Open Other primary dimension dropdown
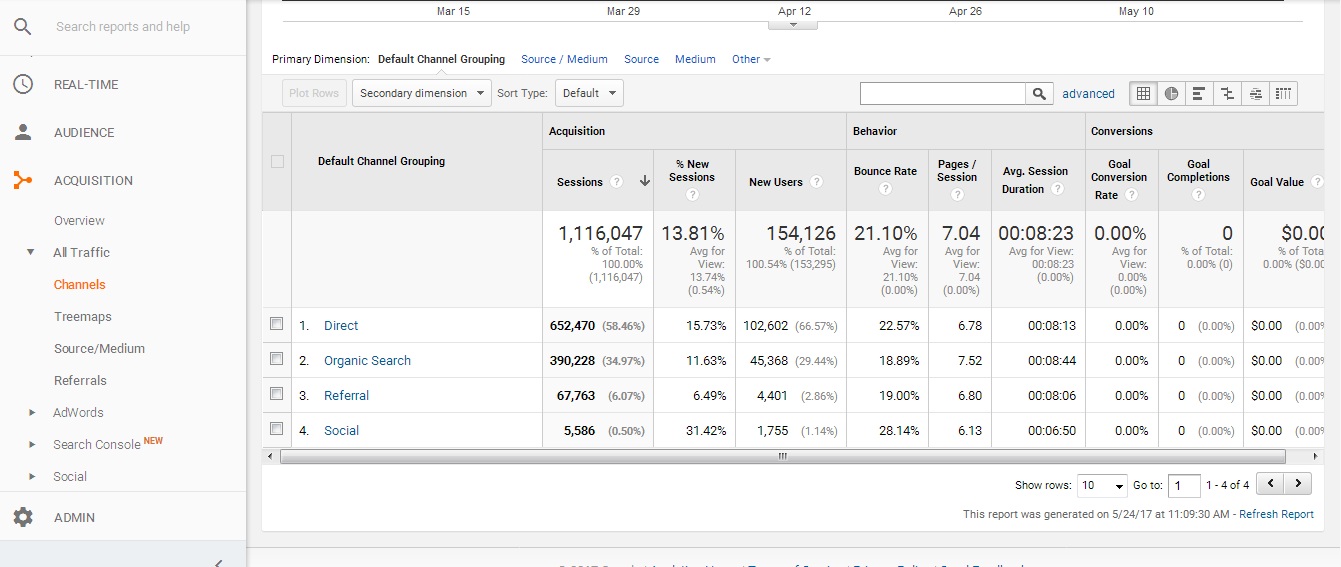Viewport: 1341px width, 567px height. (751, 59)
